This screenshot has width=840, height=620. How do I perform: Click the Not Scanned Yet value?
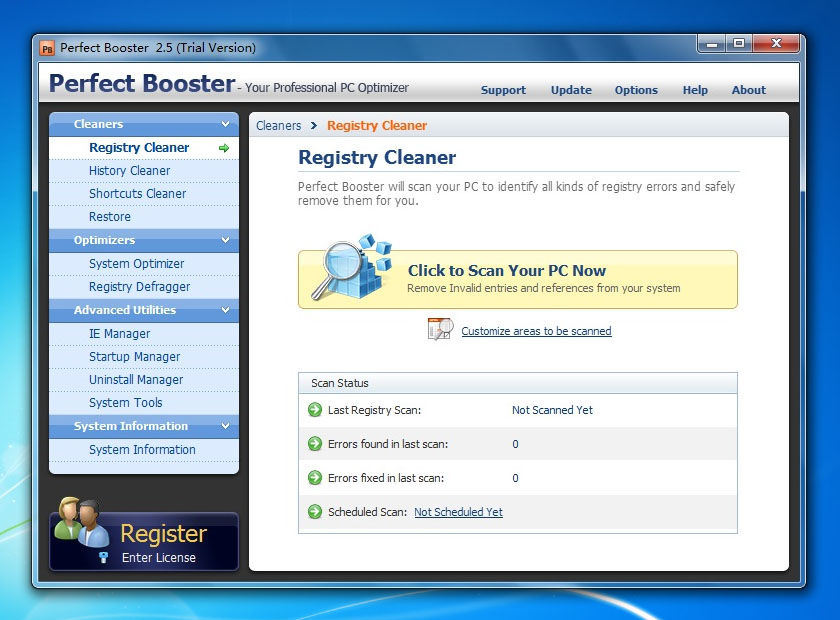point(552,410)
